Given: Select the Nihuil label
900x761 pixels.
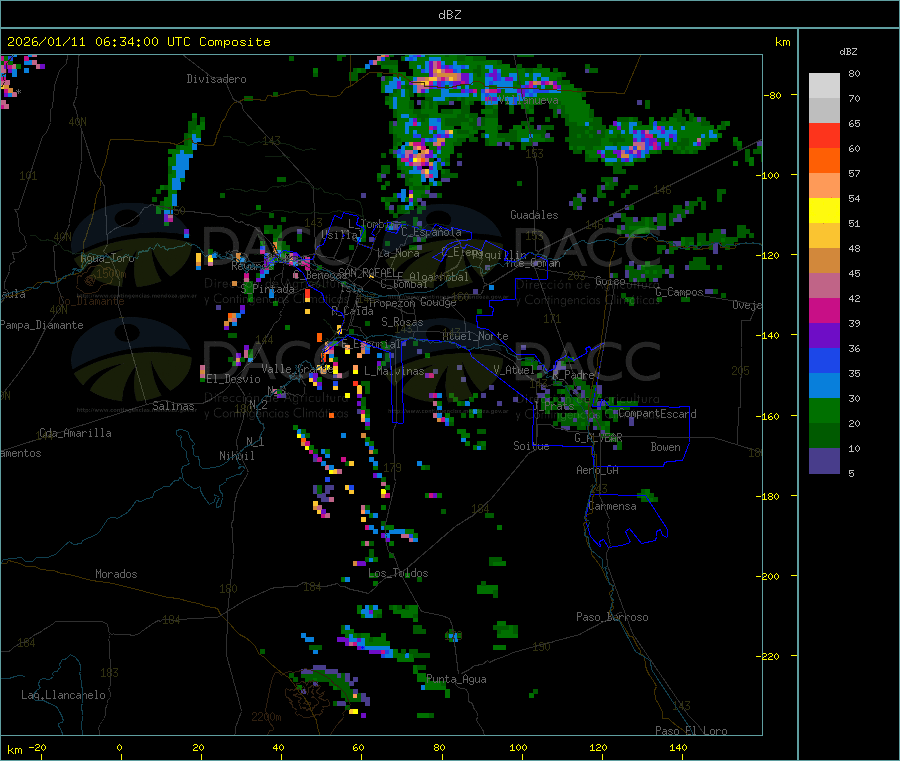Looking at the screenshot, I should click(x=236, y=456).
